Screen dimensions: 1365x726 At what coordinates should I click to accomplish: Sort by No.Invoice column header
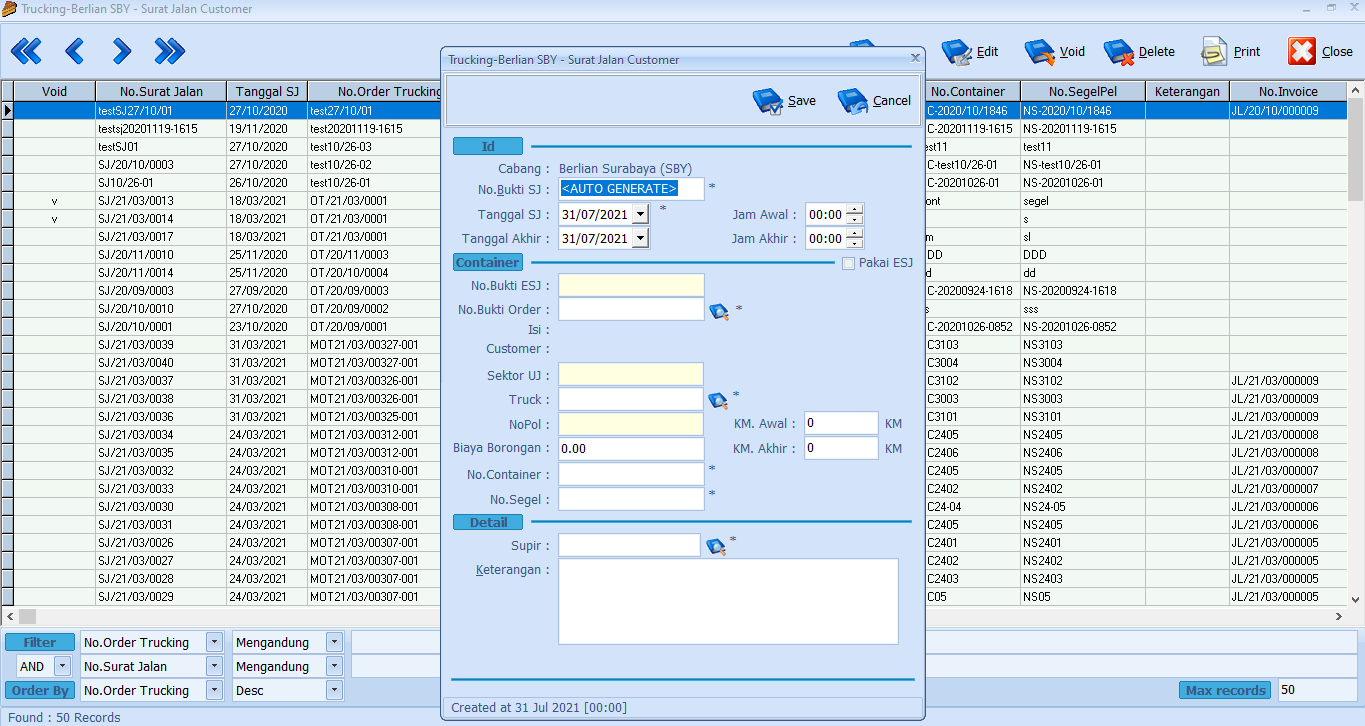click(x=1288, y=91)
